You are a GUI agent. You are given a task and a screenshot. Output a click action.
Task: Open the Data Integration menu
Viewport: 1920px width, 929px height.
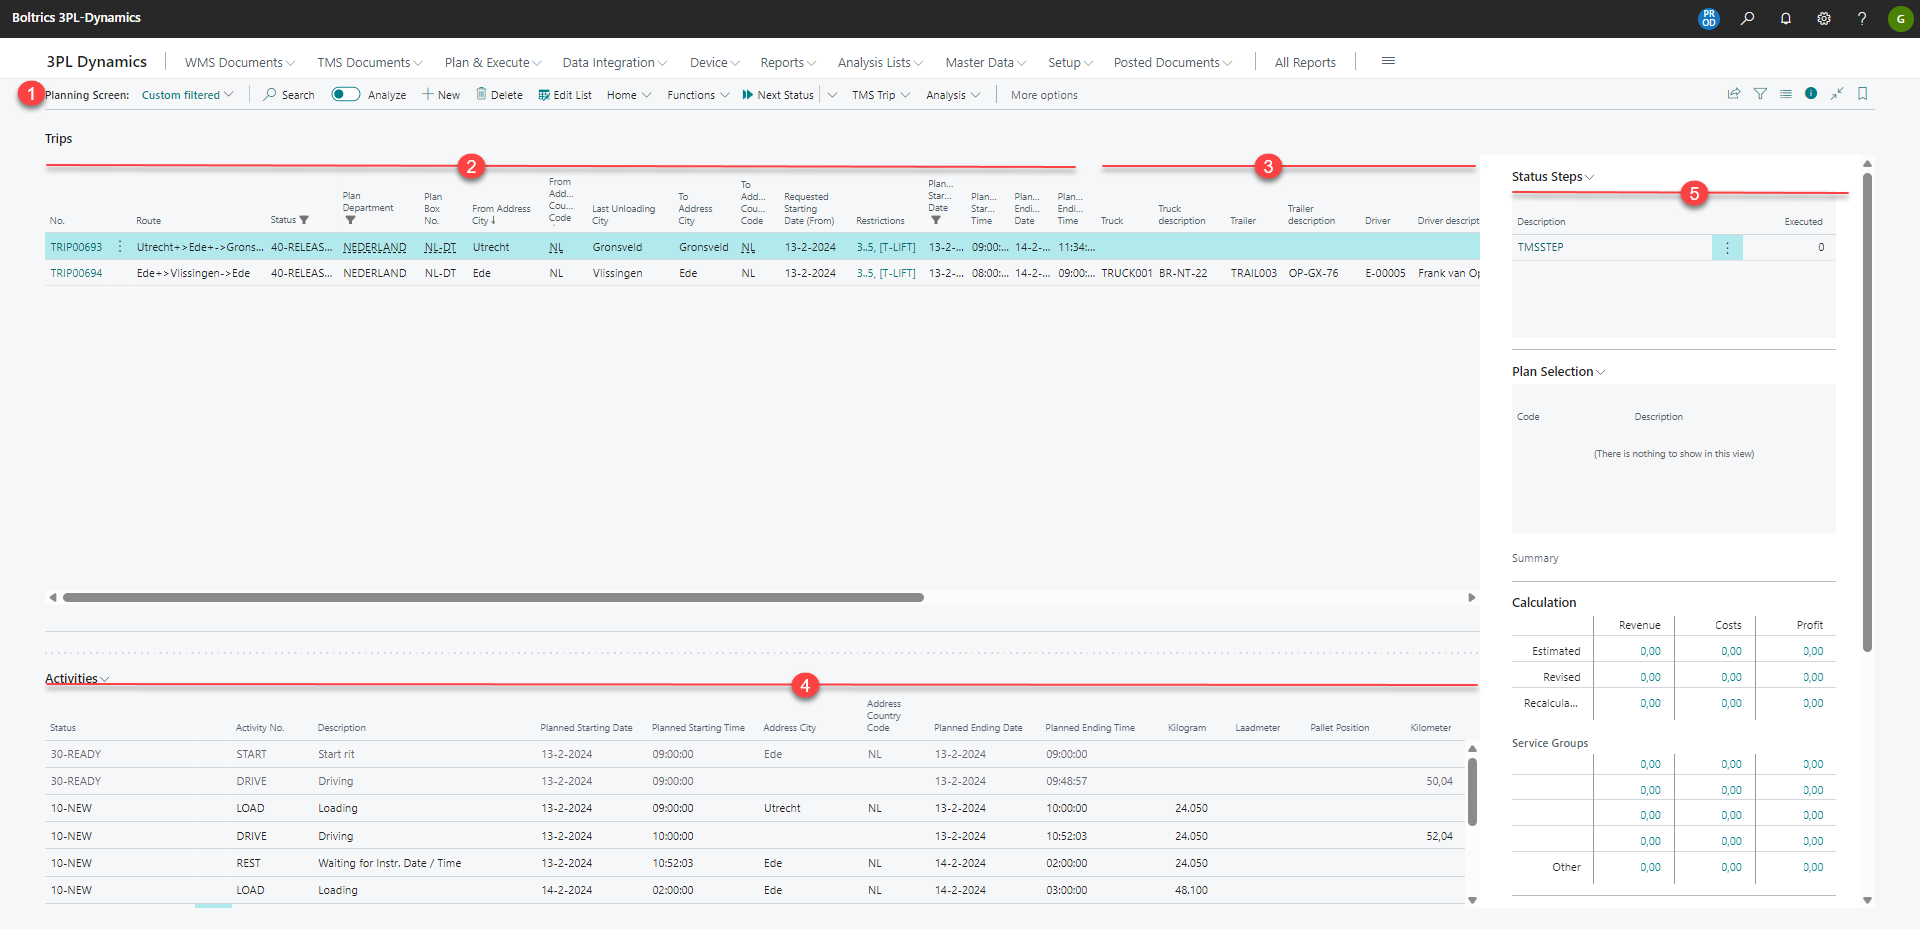coord(614,62)
